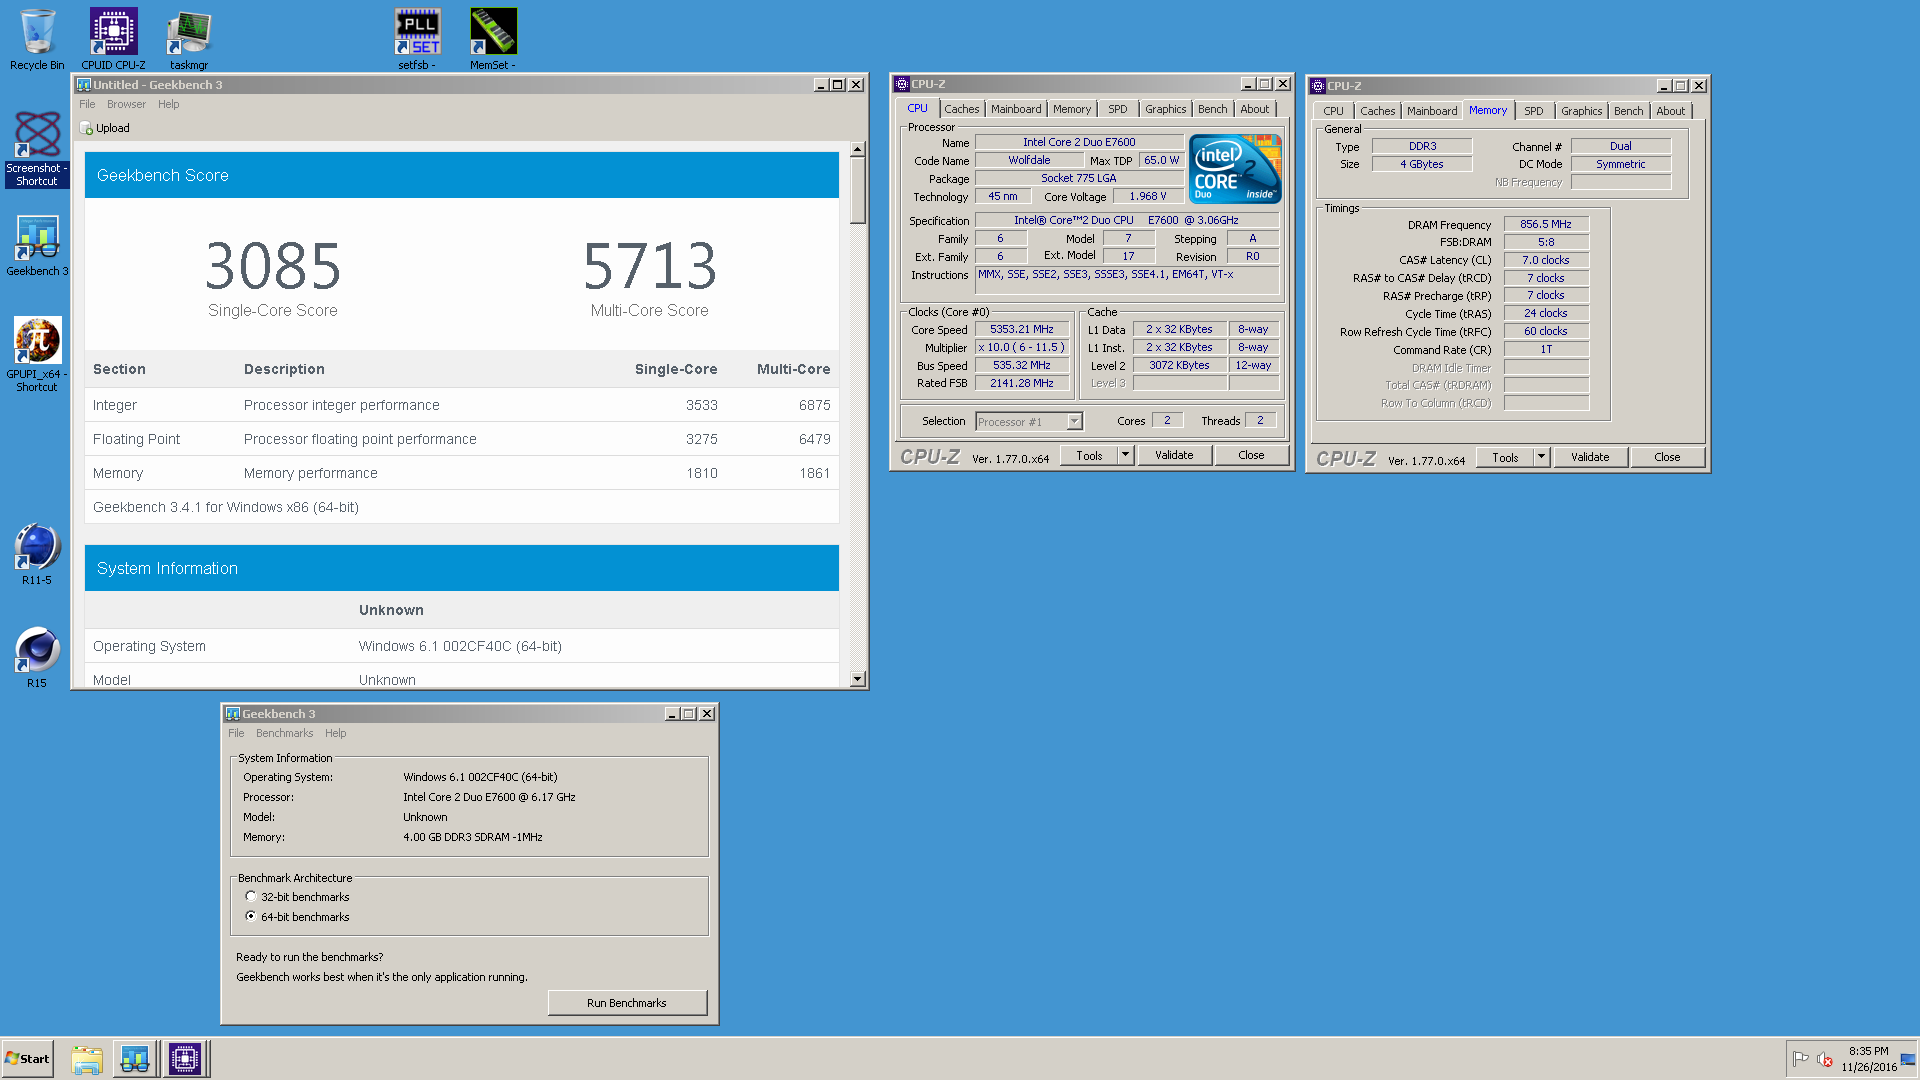Click scroll-up arrow in Geekbench results
The width and height of the screenshot is (1920, 1080).
(x=857, y=149)
